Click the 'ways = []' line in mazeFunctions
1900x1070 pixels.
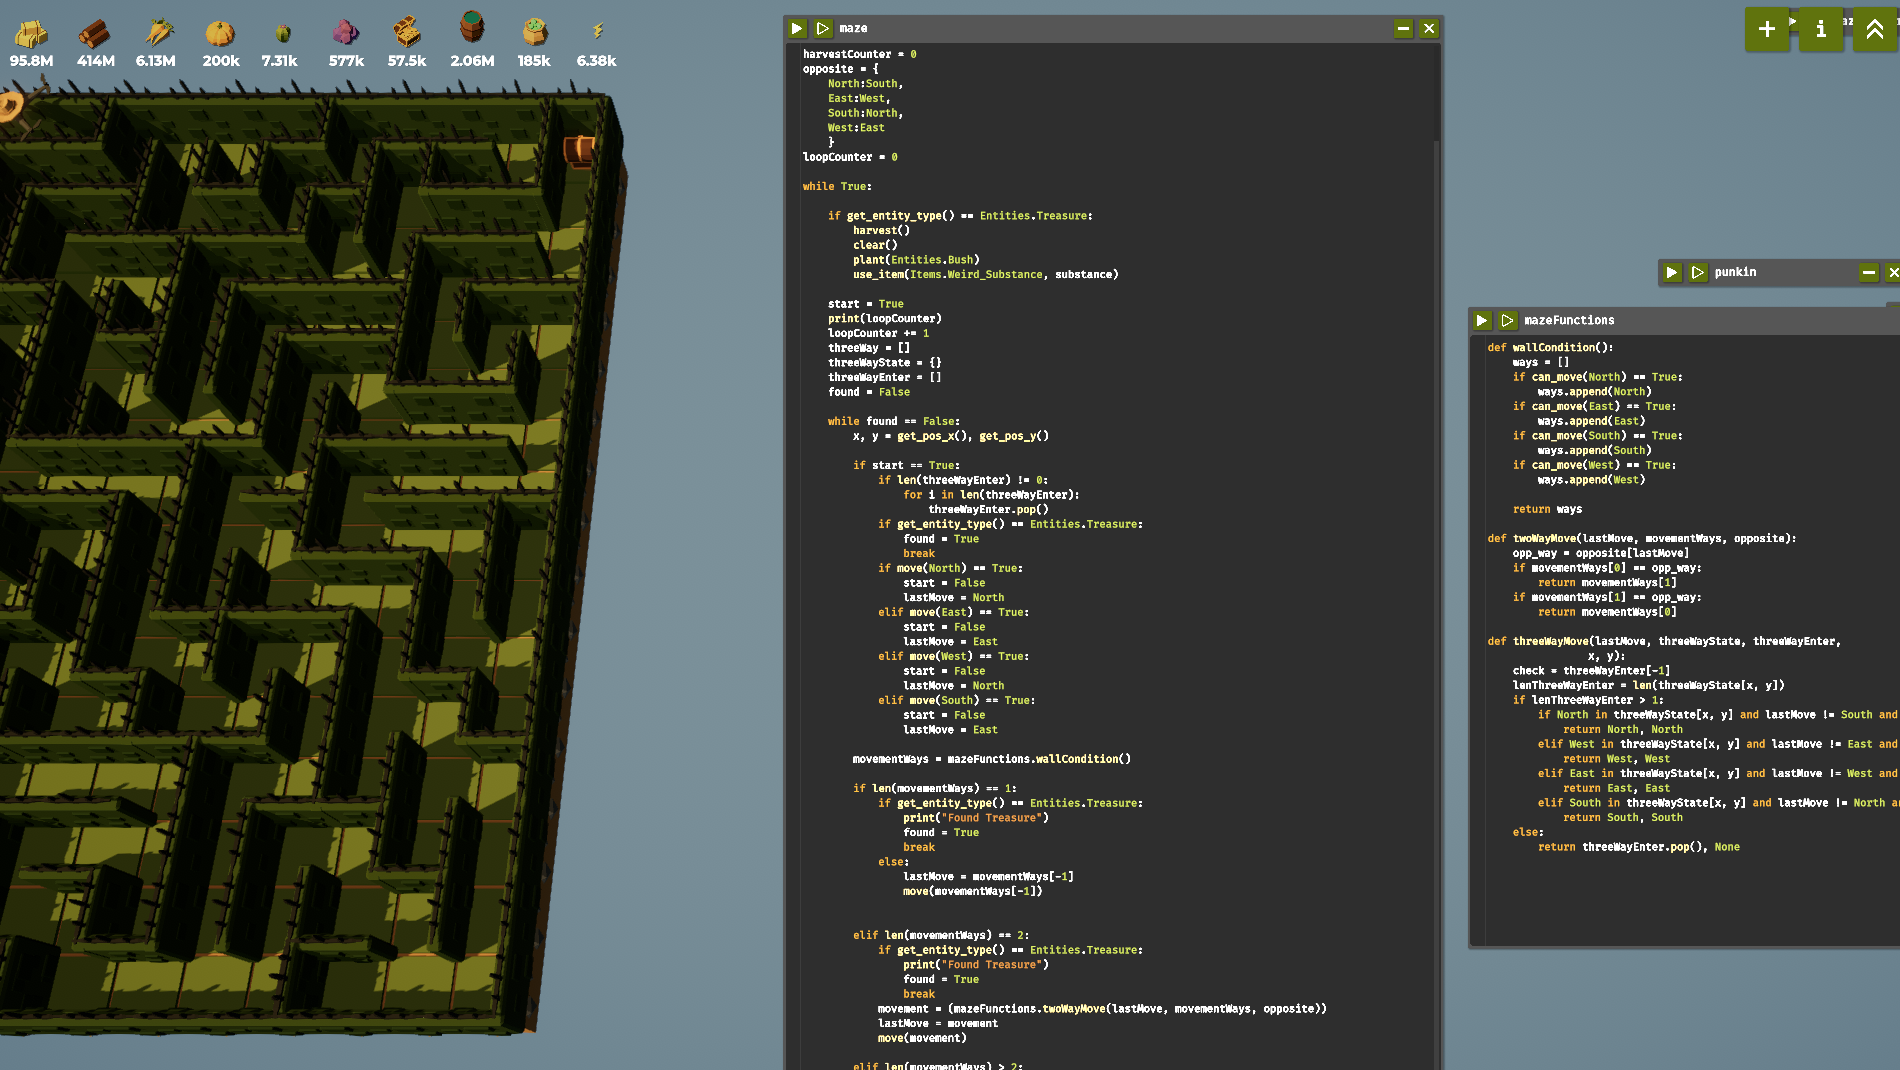pyautogui.click(x=1540, y=362)
